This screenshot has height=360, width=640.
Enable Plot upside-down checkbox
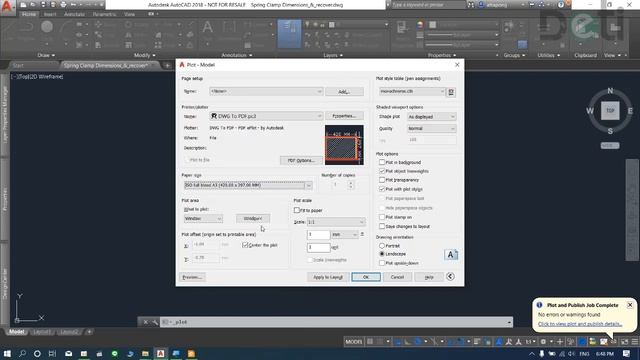click(382, 263)
